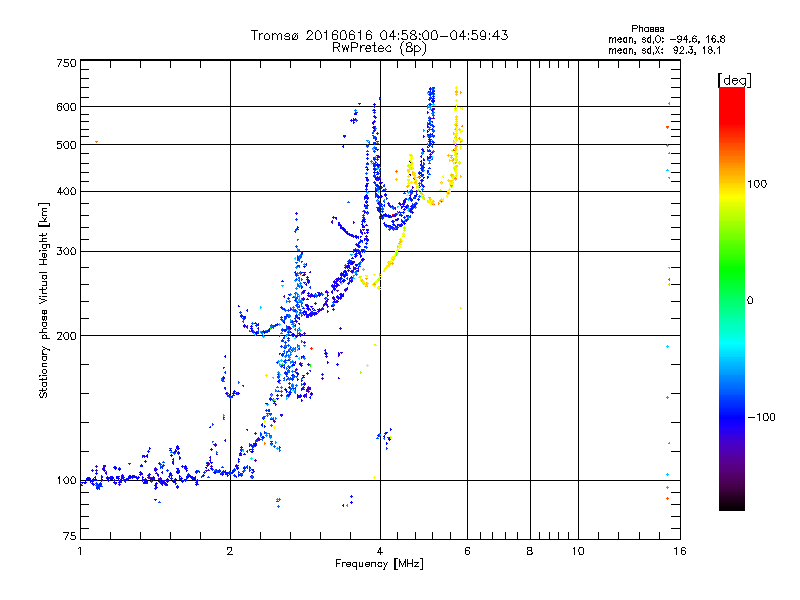Click the '750' y-axis tick label
The image size is (800, 600).
pyautogui.click(x=66, y=63)
